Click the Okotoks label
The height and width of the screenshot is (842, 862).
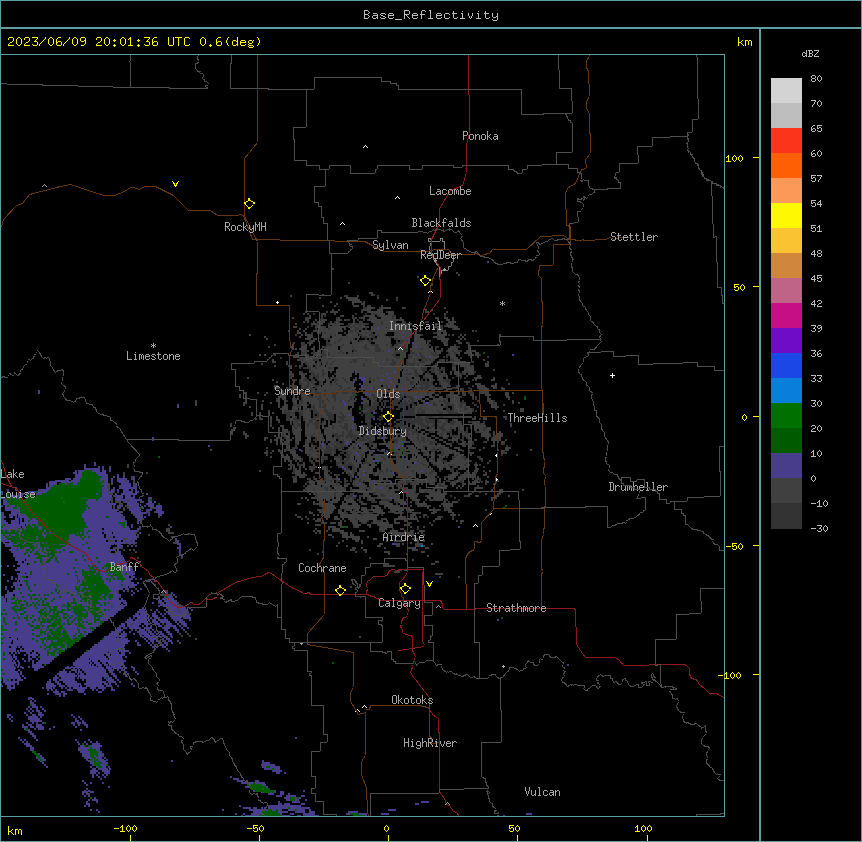[412, 700]
